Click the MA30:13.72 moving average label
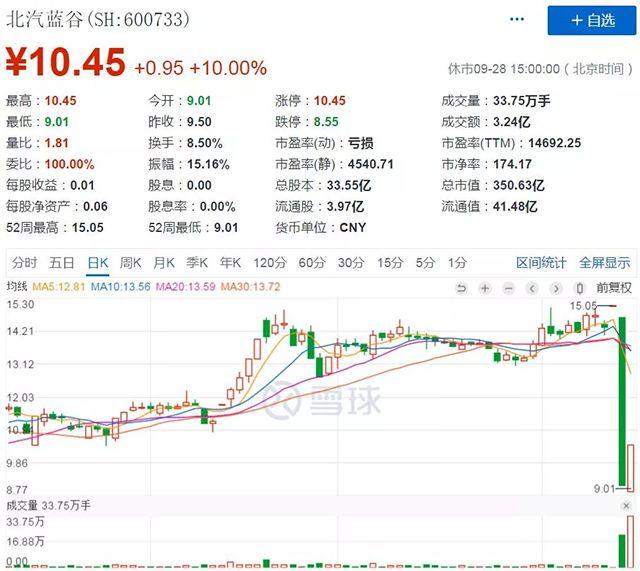 tap(251, 287)
